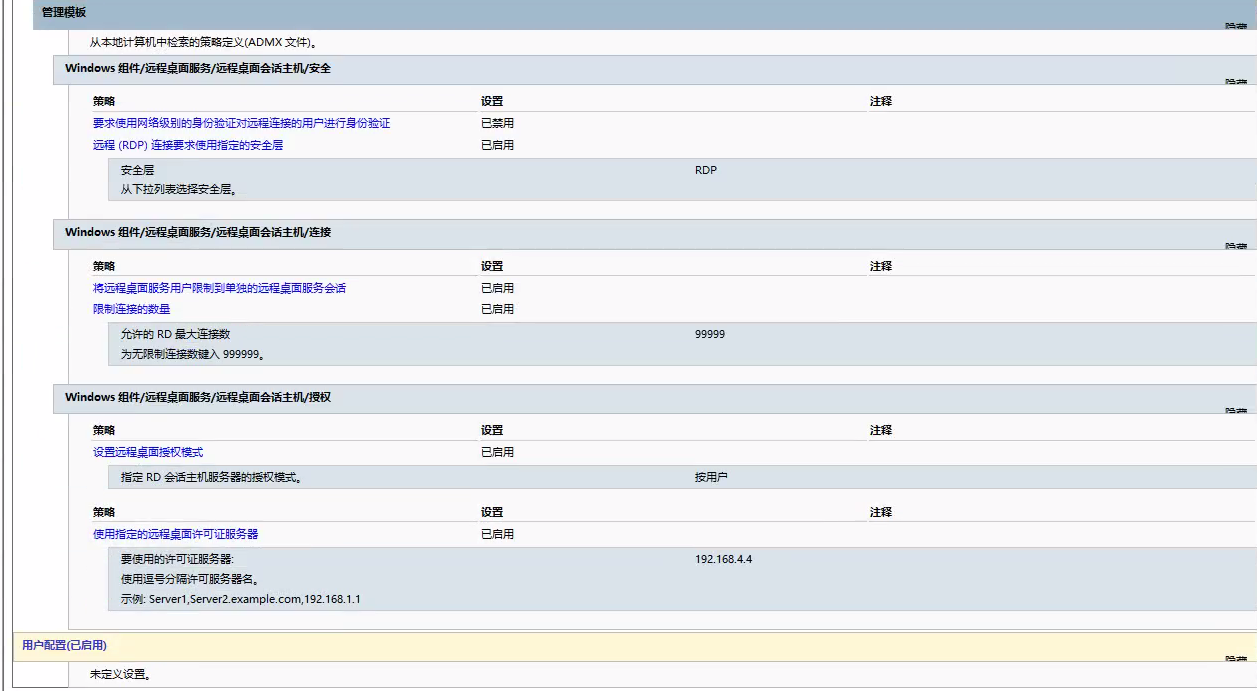This screenshot has height=691, width=1257.
Task: Open the 使用指定的远程桌面许可证服务器 policy link
Action: [175, 534]
